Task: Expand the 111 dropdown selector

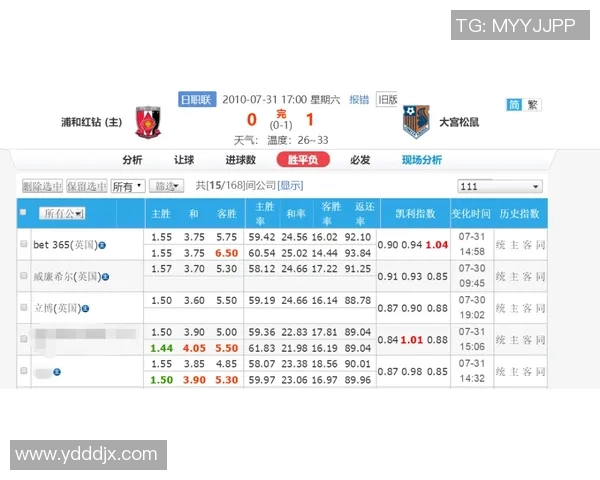Action: click(499, 186)
